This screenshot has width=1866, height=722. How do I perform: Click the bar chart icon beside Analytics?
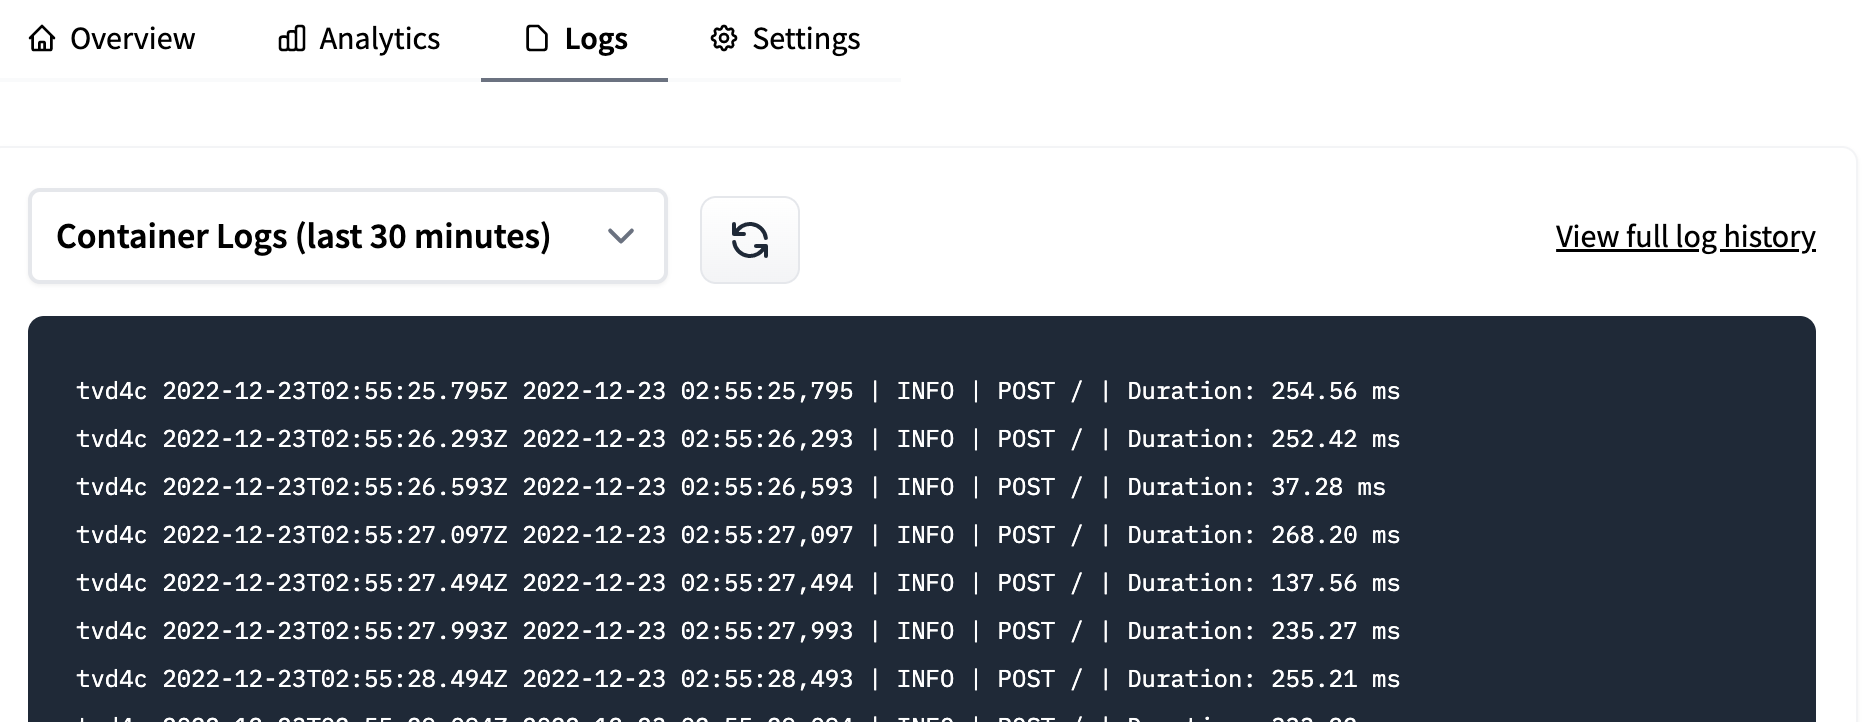click(x=291, y=39)
